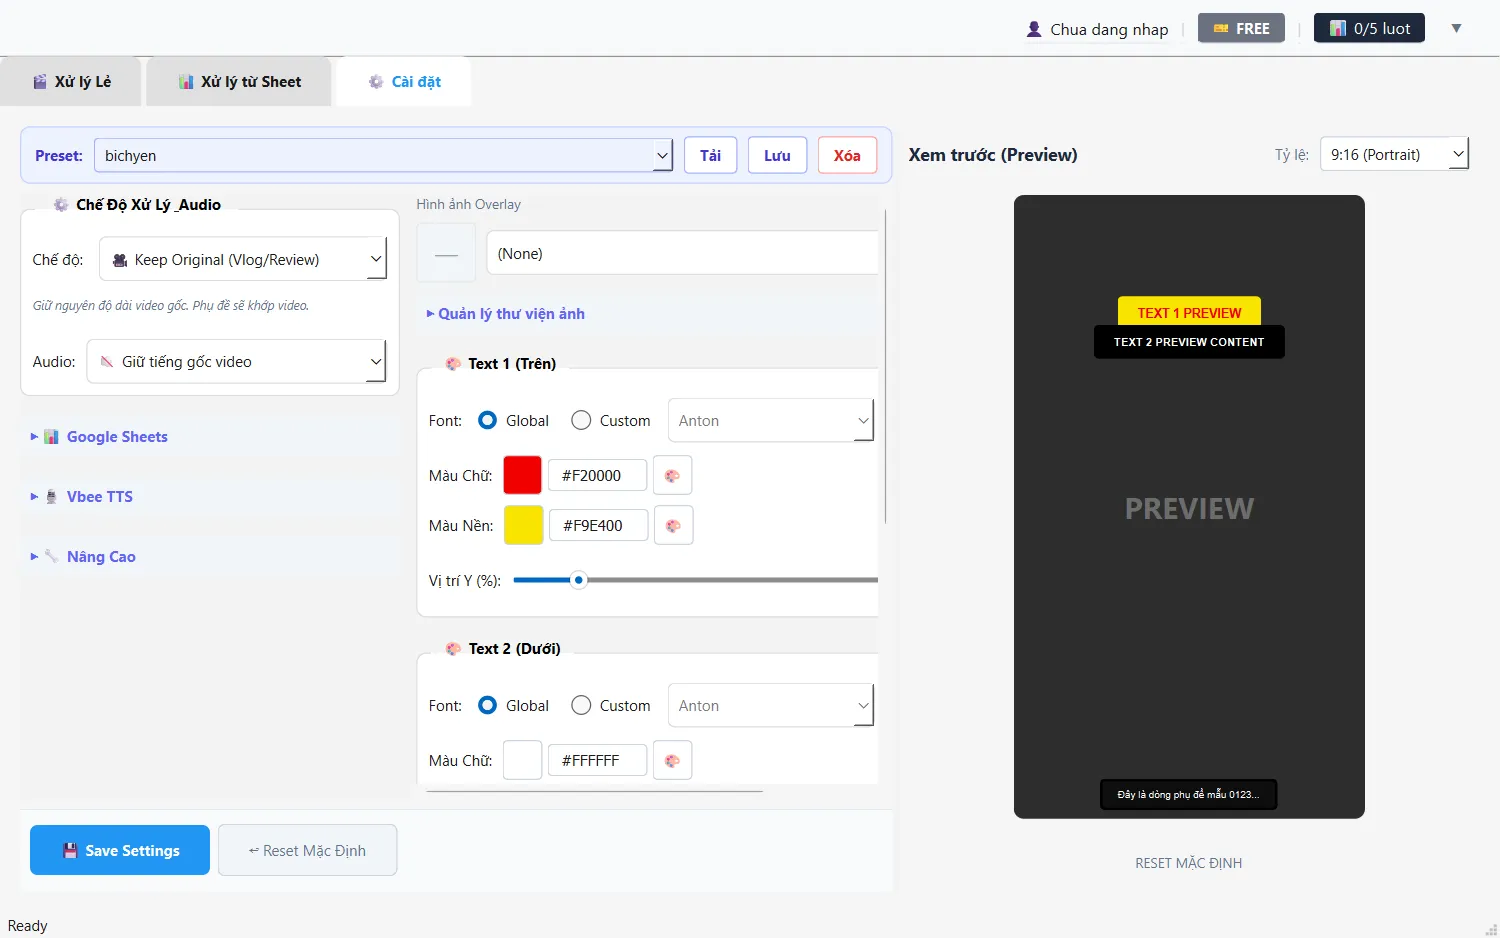Click the overlay image thumbnail placeholder
Viewport: 1500px width, 938px height.
pos(446,254)
